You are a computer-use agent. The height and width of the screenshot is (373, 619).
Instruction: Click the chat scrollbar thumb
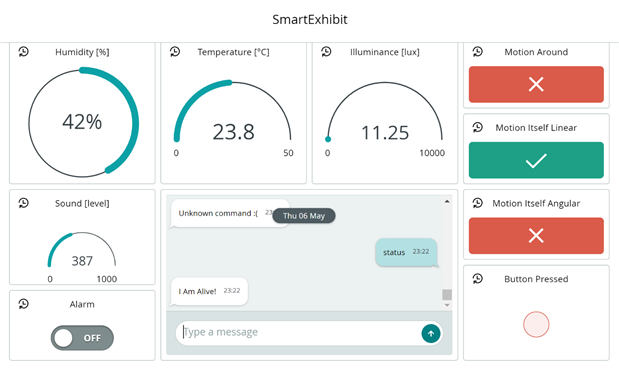[x=447, y=294]
